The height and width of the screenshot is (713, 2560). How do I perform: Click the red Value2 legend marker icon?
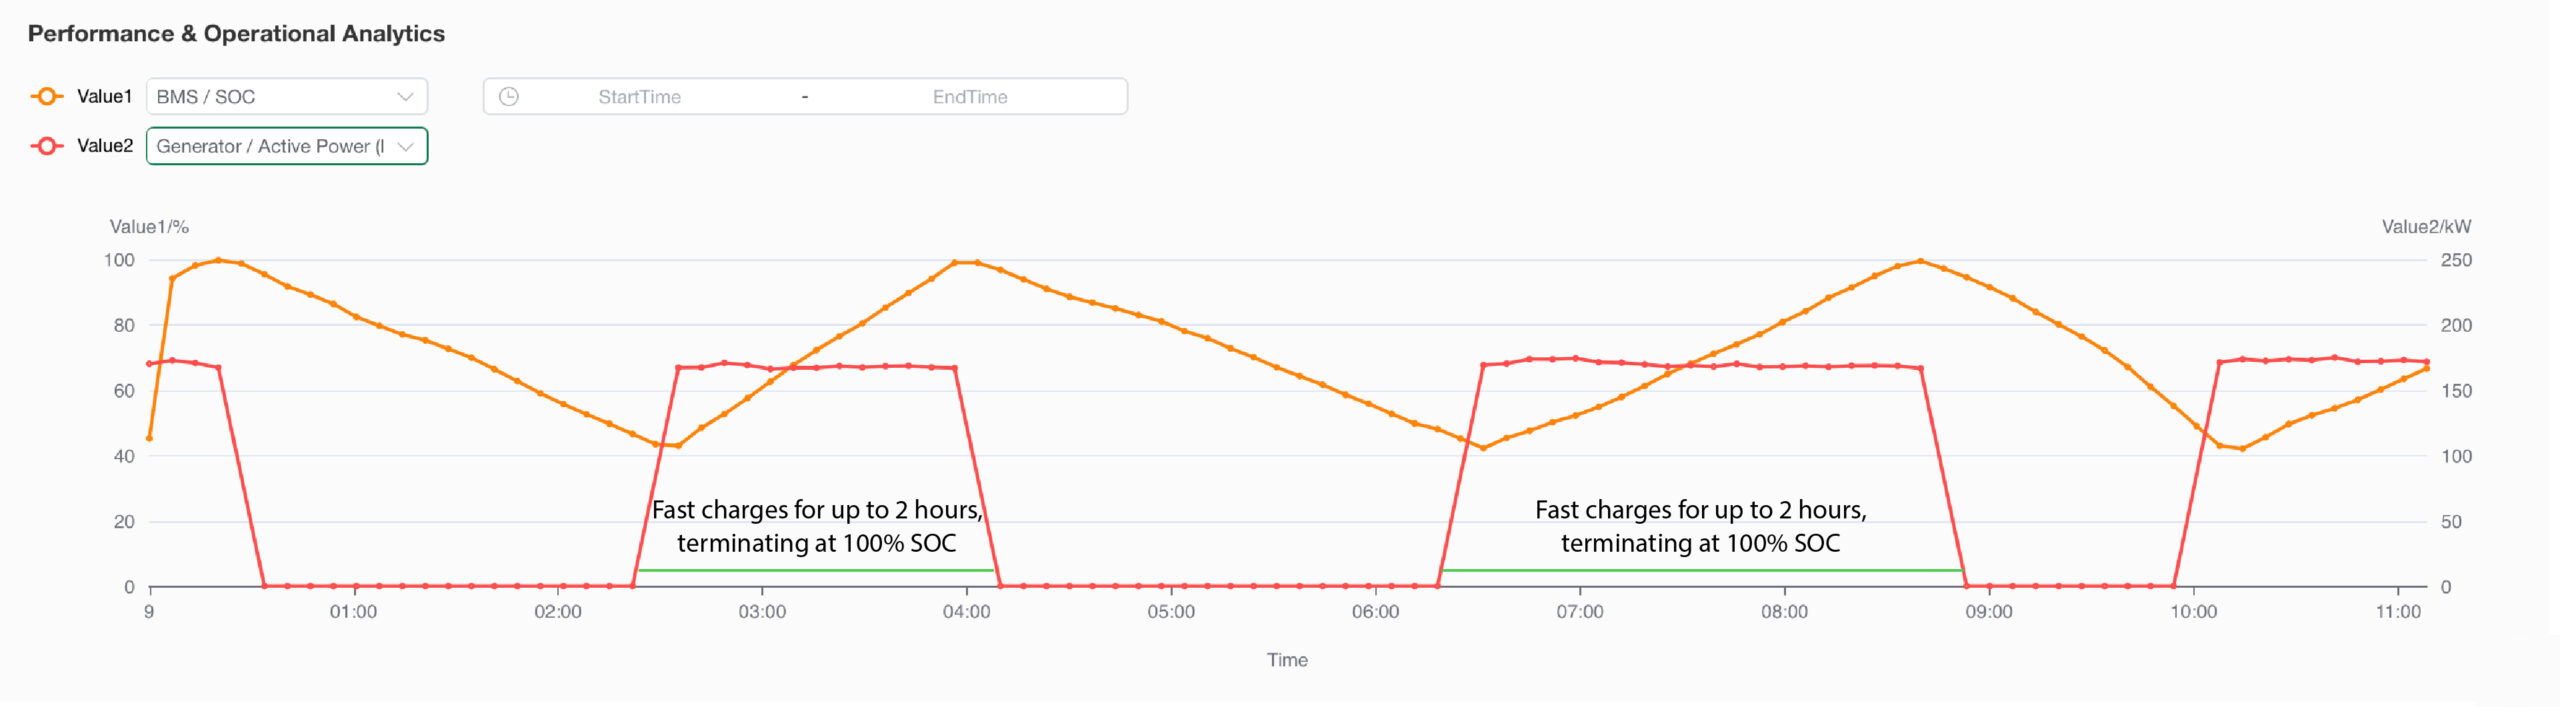46,146
